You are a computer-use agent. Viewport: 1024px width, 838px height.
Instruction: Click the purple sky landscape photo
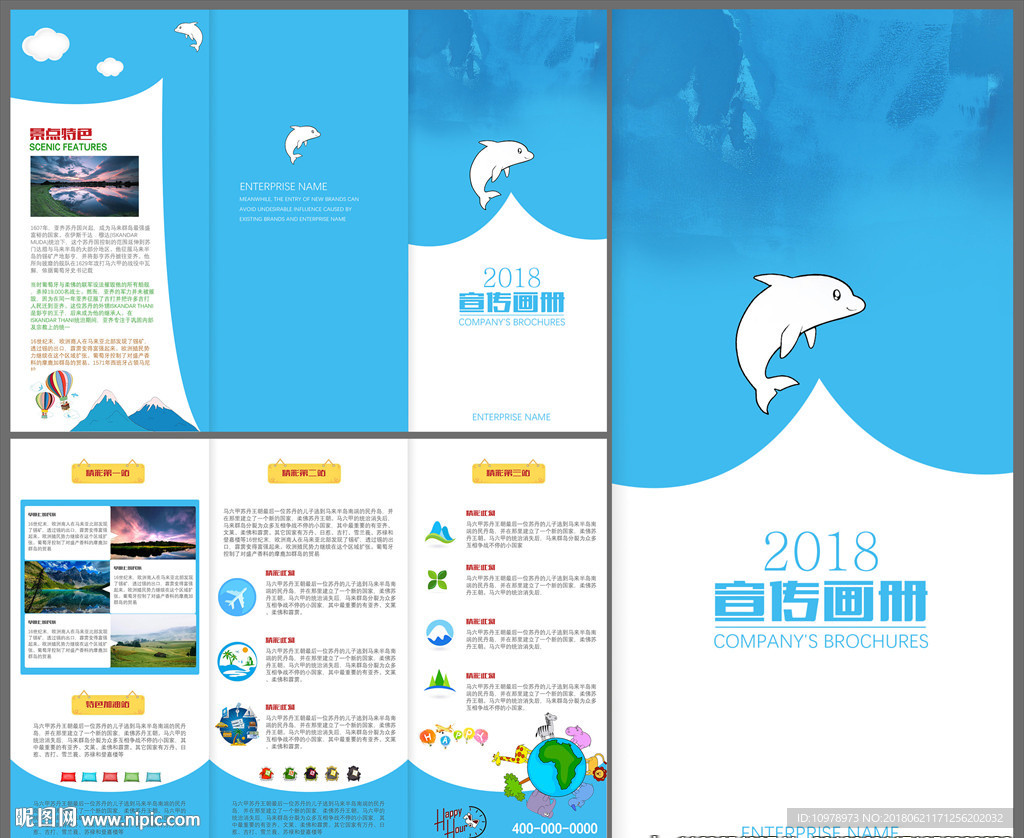(153, 532)
